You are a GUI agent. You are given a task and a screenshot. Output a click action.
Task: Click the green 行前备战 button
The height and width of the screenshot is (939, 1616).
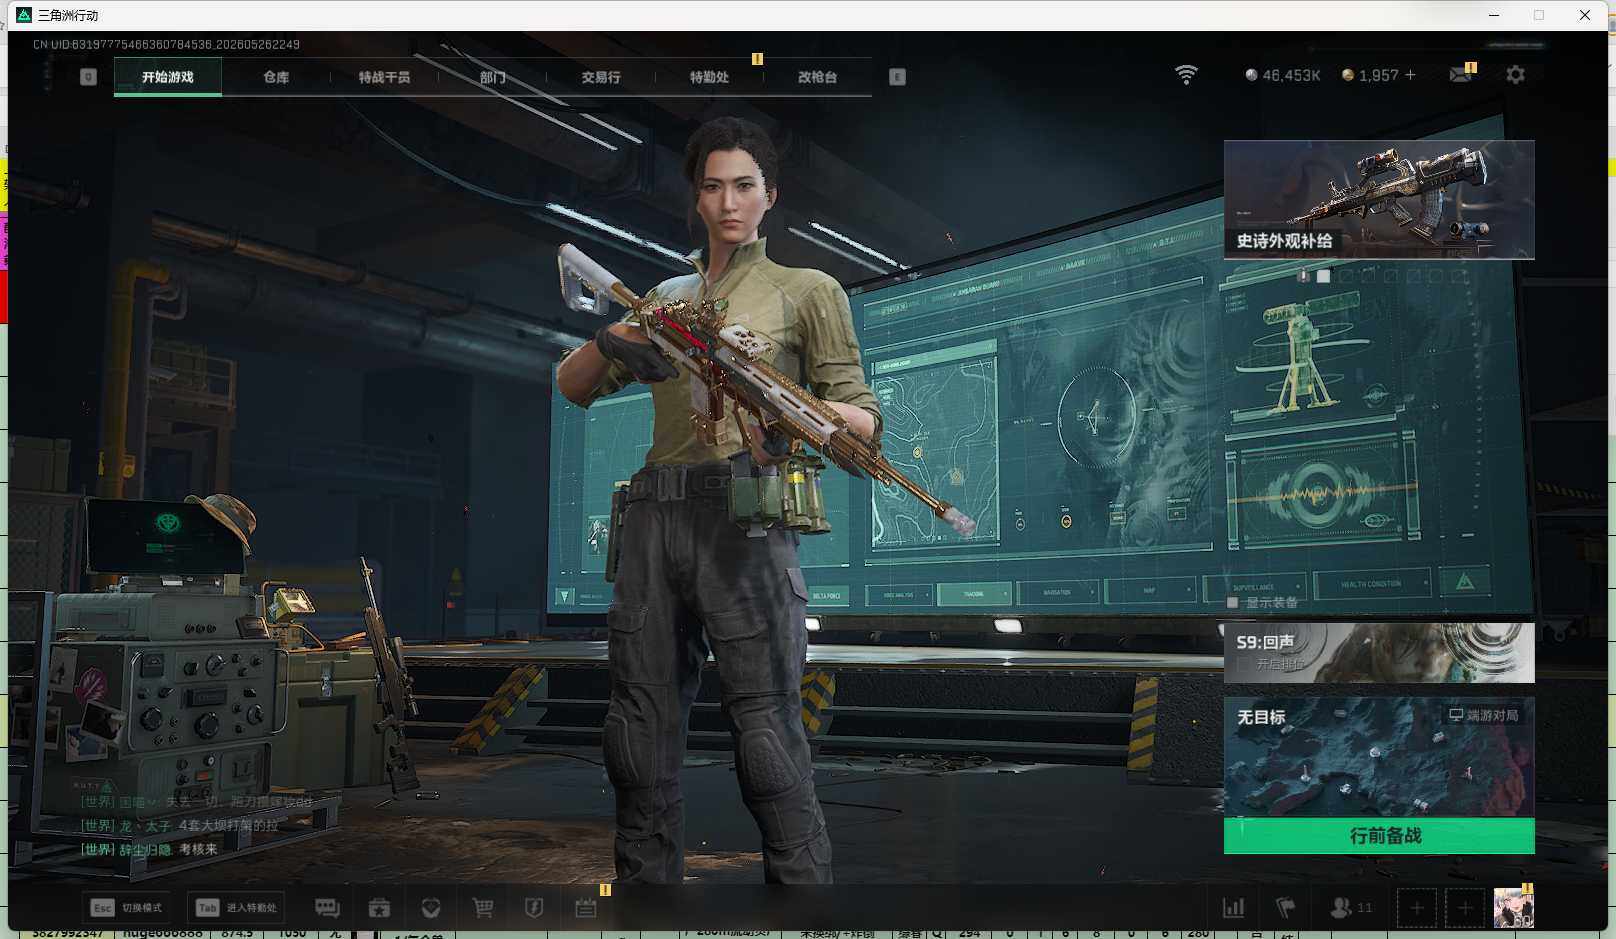coord(1379,836)
